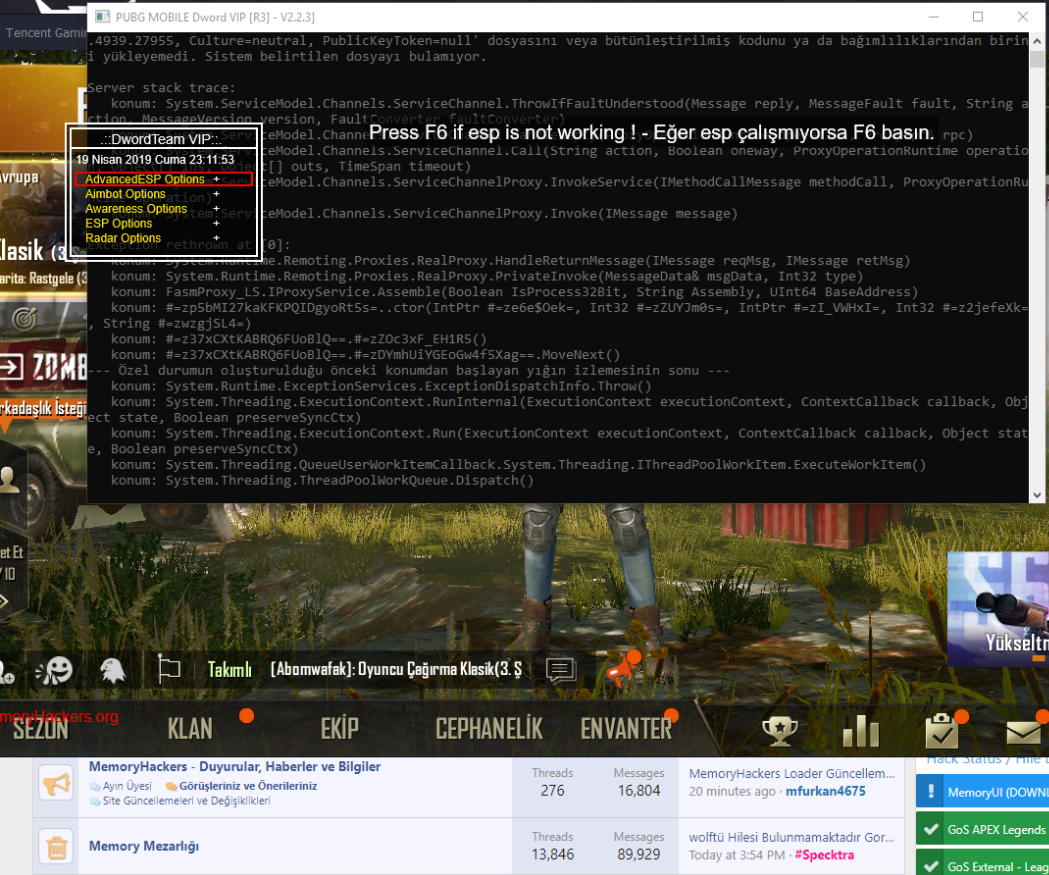Viewport: 1049px width, 875px height.
Task: Click console vertical scrollbar up arrow
Action: point(1037,40)
